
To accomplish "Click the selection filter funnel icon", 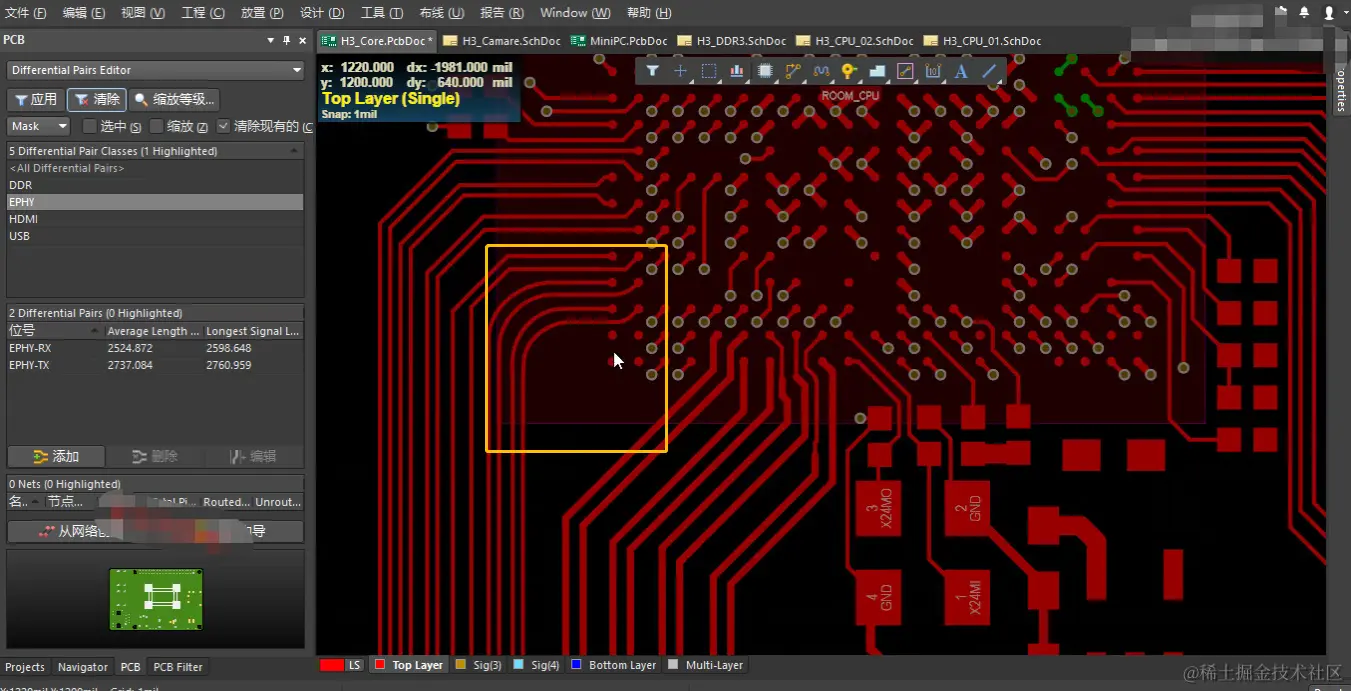I will click(652, 71).
